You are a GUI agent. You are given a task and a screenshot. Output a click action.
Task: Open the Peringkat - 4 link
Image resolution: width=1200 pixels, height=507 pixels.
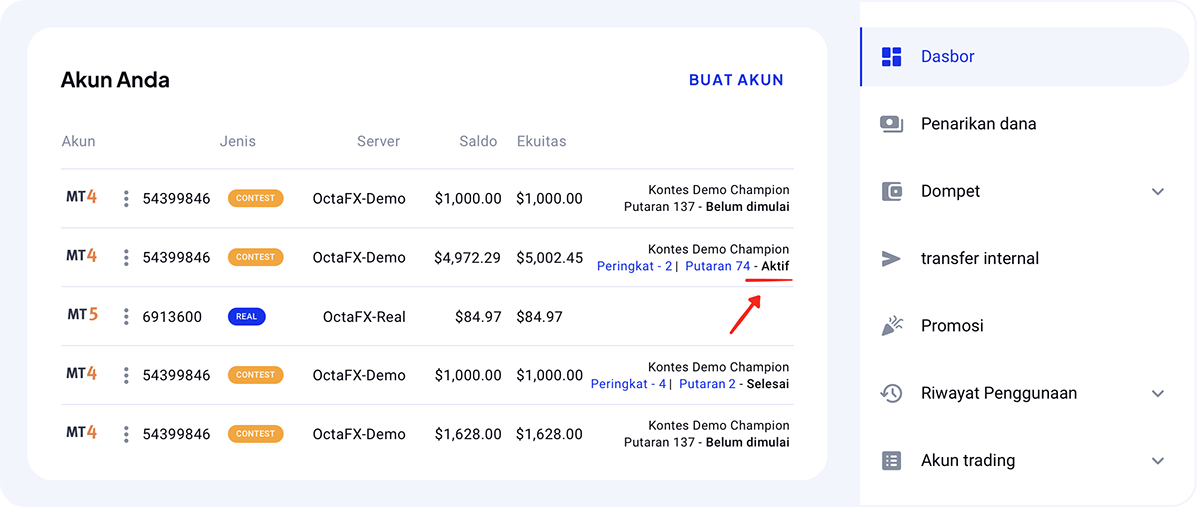pyautogui.click(x=628, y=384)
